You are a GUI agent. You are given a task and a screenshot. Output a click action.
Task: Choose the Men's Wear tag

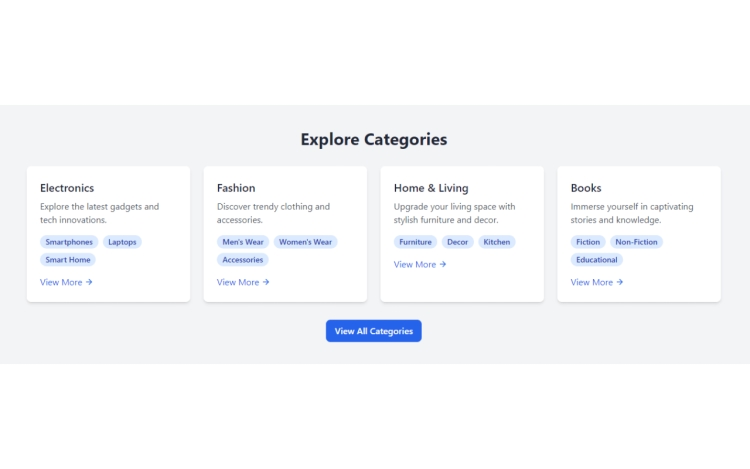(243, 242)
